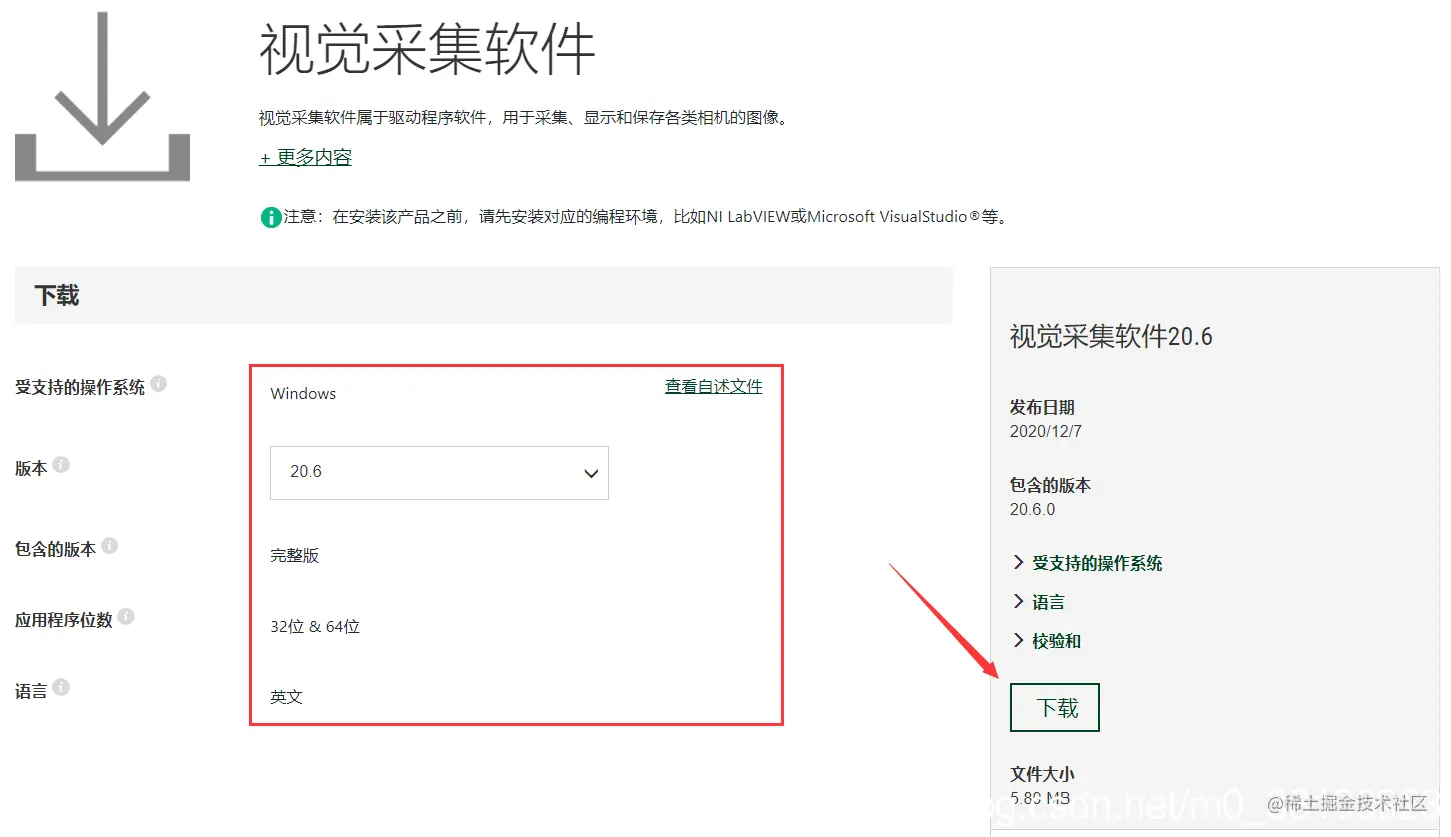Image resolution: width=1451 pixels, height=837 pixels.
Task: Expand 校验和 section in the sidebar
Action: click(1047, 641)
